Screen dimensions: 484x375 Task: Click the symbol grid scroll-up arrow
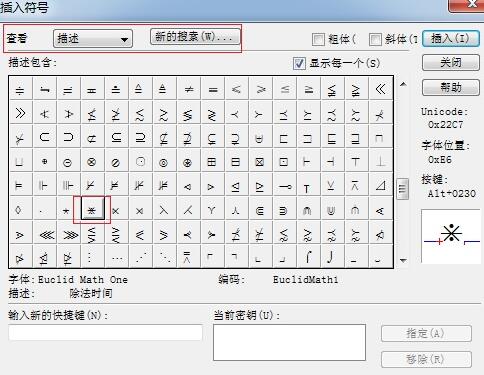coord(403,84)
